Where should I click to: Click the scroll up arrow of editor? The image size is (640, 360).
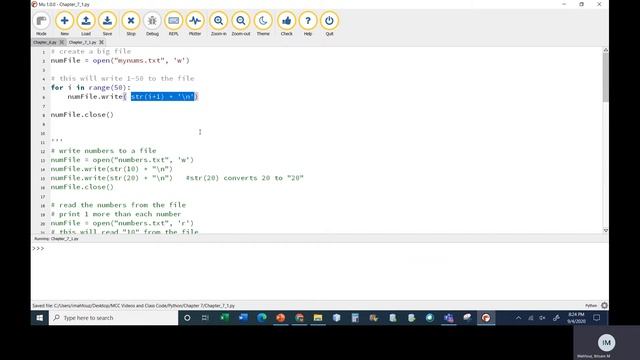605,50
